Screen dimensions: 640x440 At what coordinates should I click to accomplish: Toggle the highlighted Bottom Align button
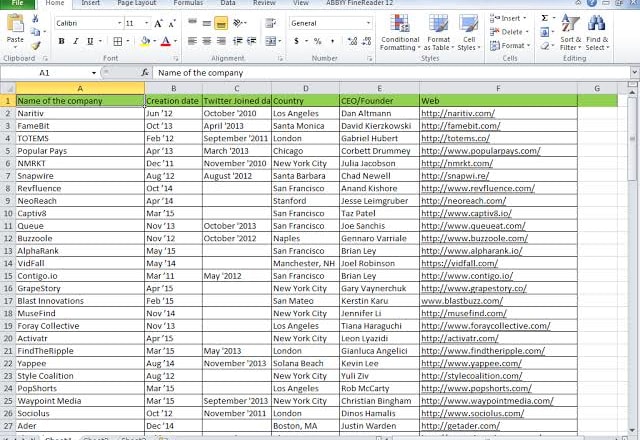pyautogui.click(x=221, y=23)
